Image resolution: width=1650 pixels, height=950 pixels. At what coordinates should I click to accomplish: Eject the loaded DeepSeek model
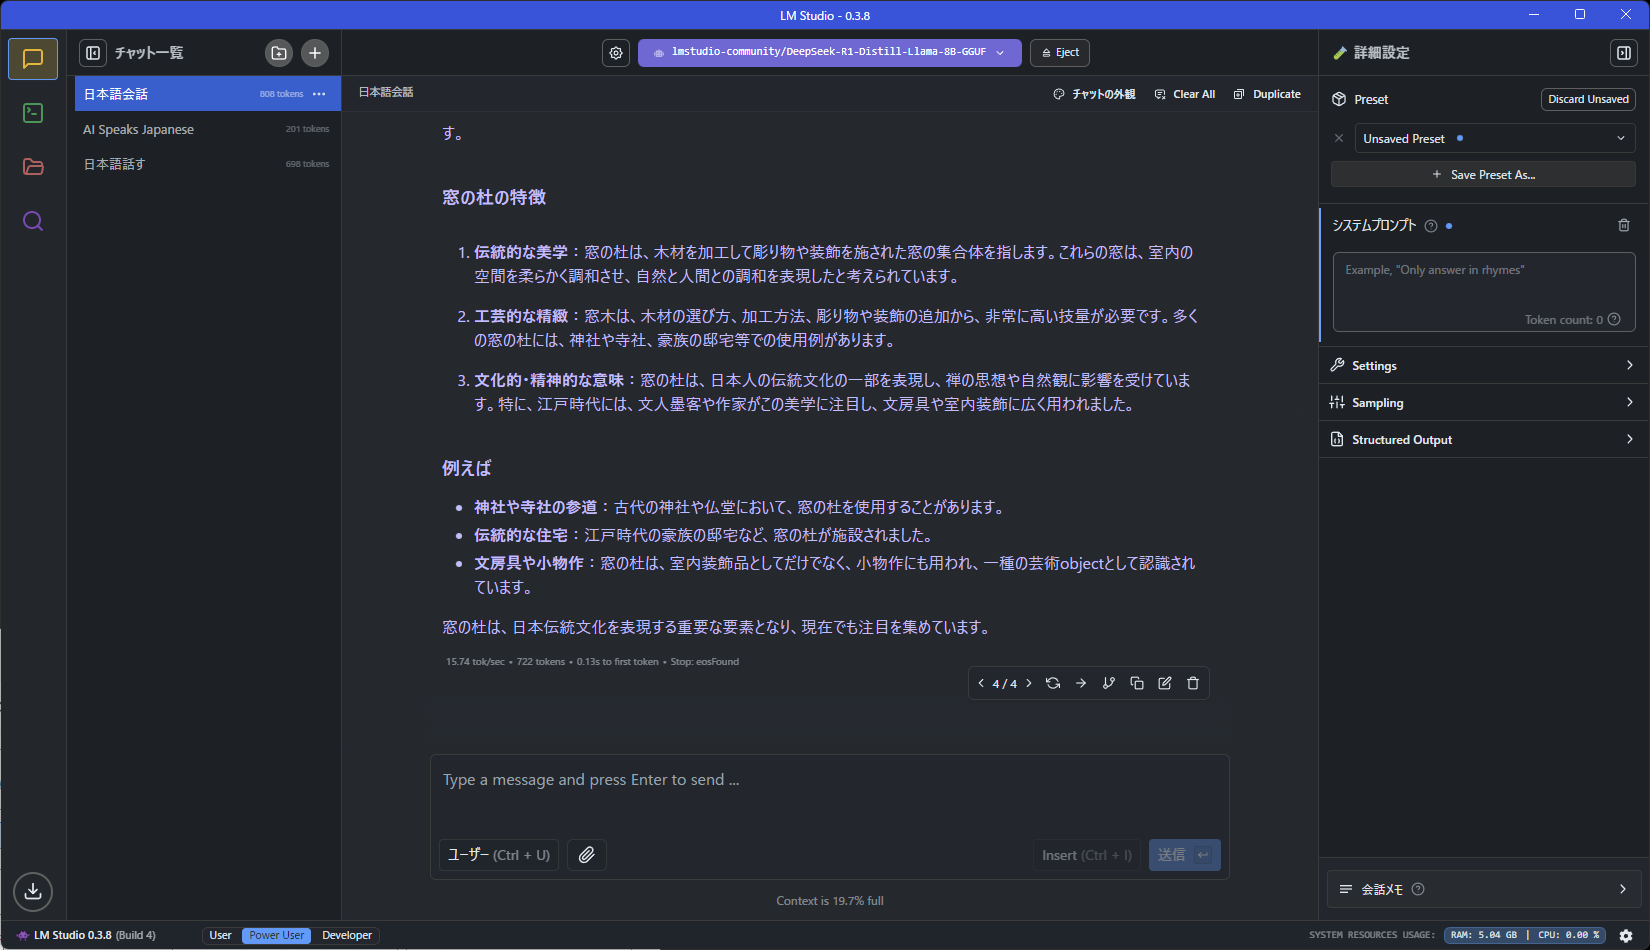[1059, 52]
